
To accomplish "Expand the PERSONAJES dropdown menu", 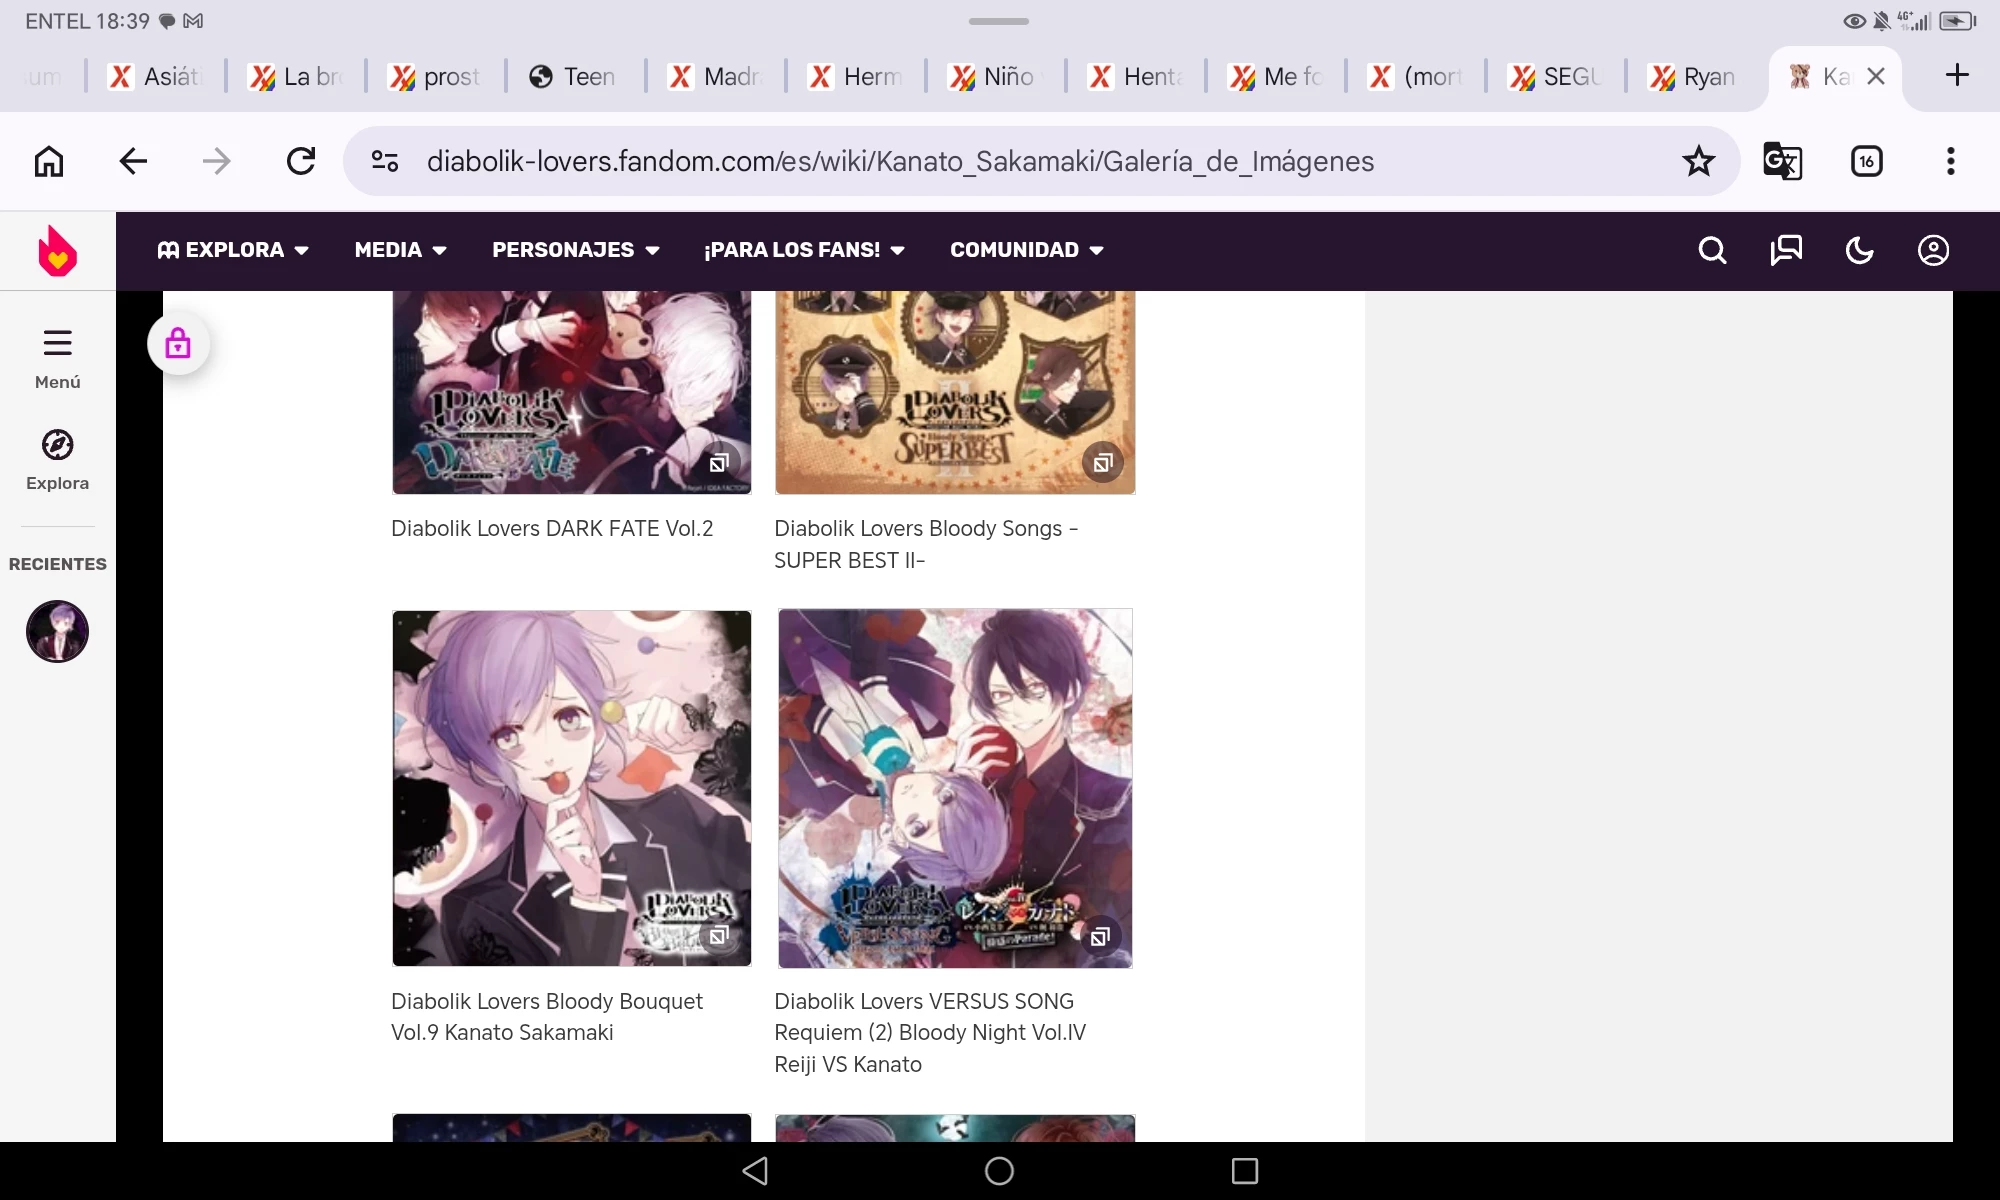I will click(575, 250).
